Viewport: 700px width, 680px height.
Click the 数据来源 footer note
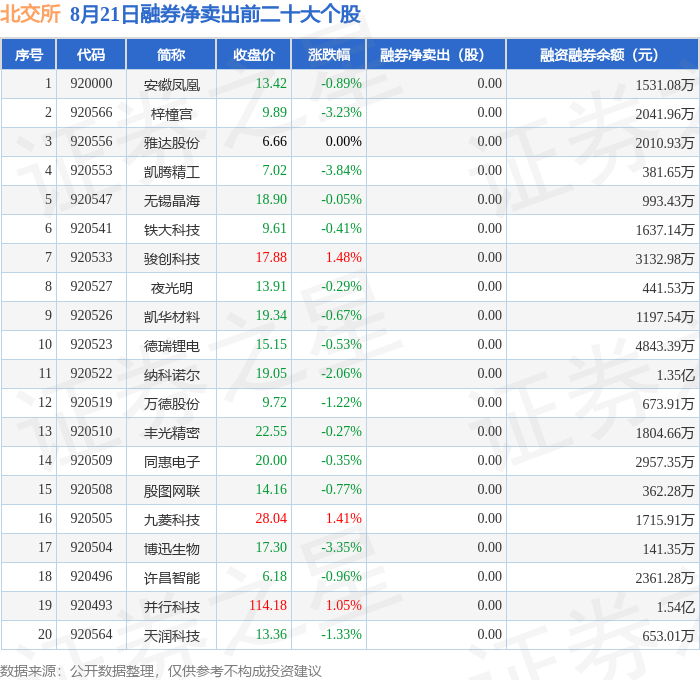click(x=161, y=671)
